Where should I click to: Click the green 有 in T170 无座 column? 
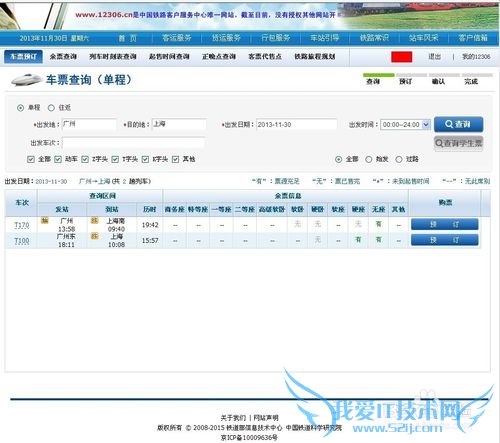[378, 224]
